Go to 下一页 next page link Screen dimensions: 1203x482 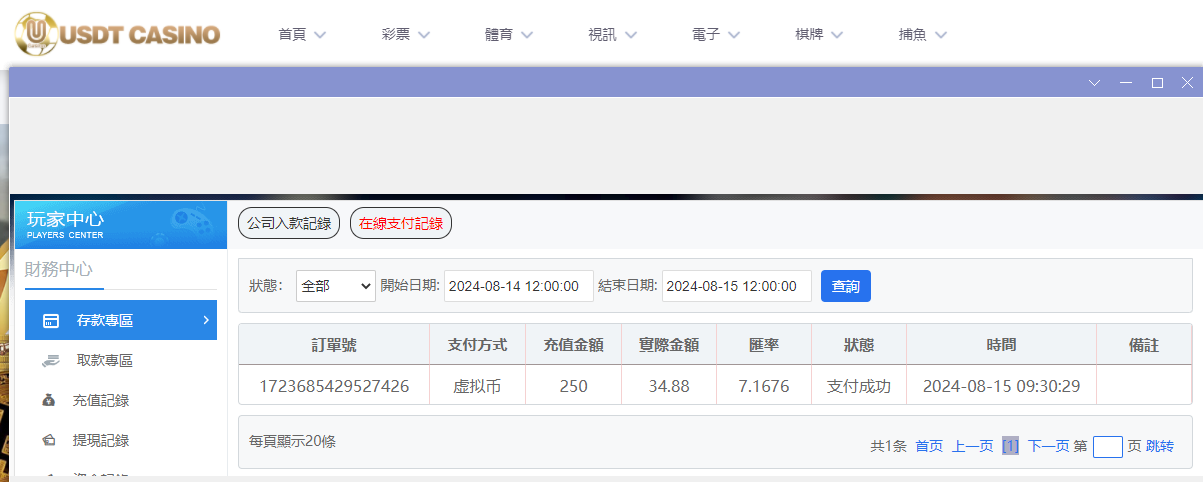click(x=1048, y=446)
